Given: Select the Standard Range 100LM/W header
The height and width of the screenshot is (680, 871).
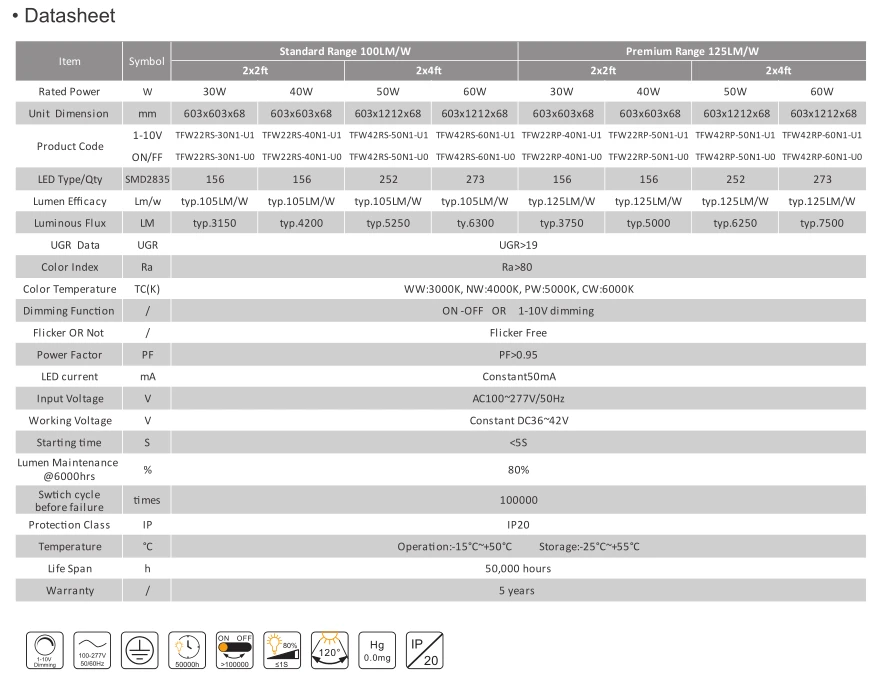Looking at the screenshot, I should [x=344, y=51].
